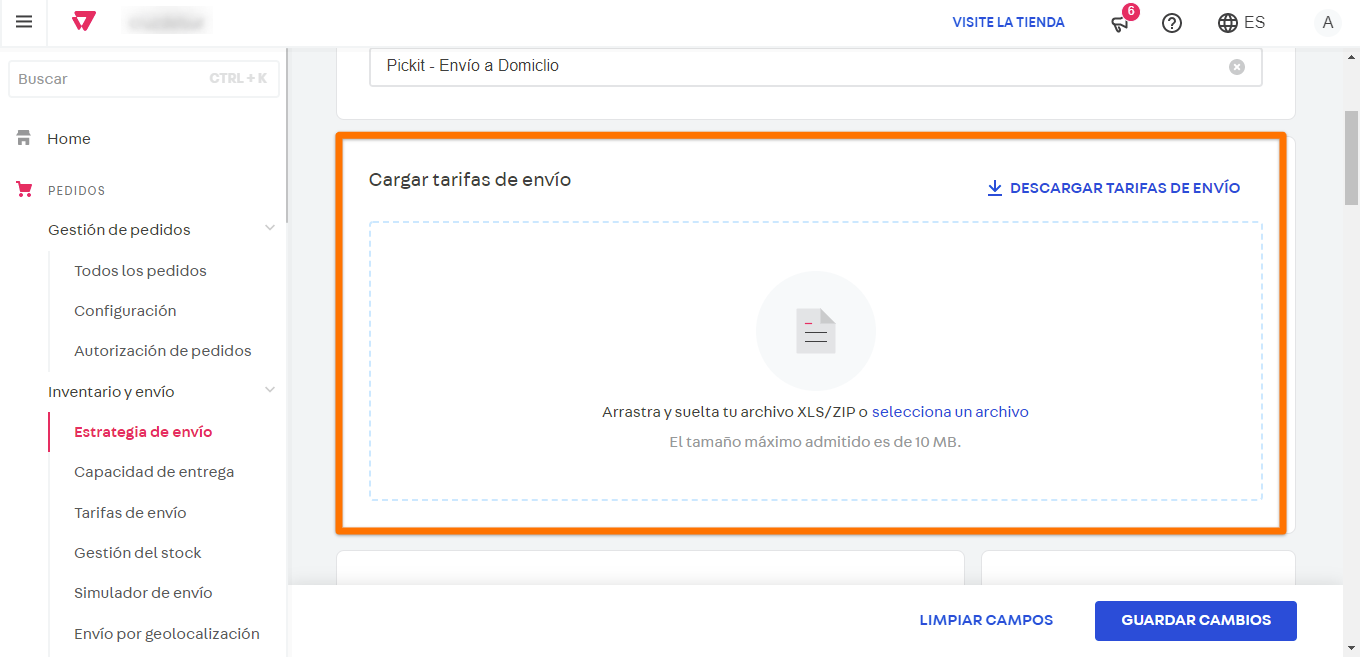Collapse the Inventario y envío section
This screenshot has height=657, width=1360.
pyautogui.click(x=269, y=390)
